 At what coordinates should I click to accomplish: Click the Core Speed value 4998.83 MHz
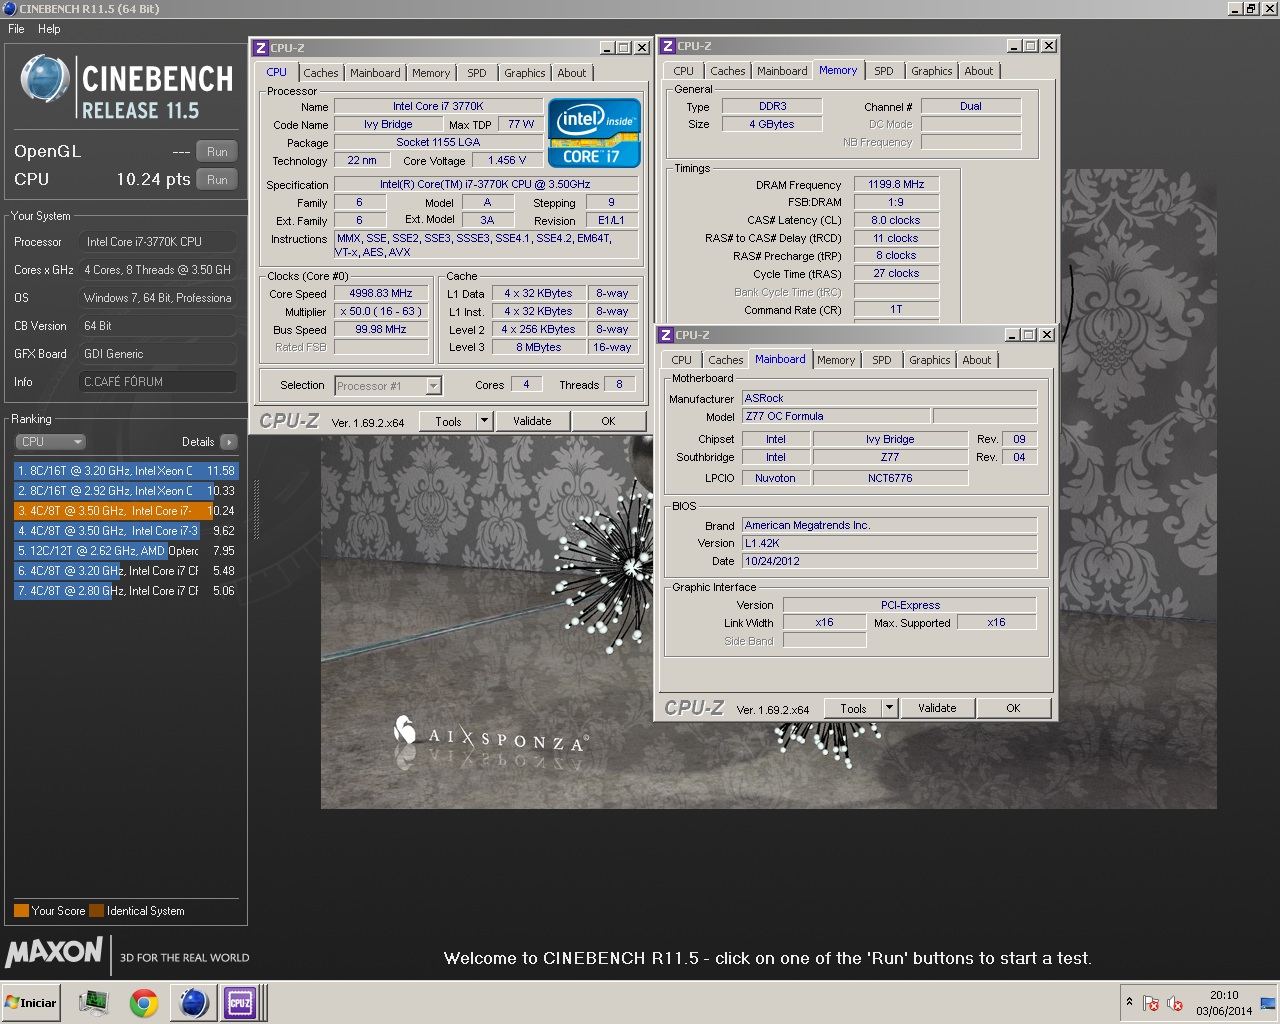pyautogui.click(x=381, y=294)
